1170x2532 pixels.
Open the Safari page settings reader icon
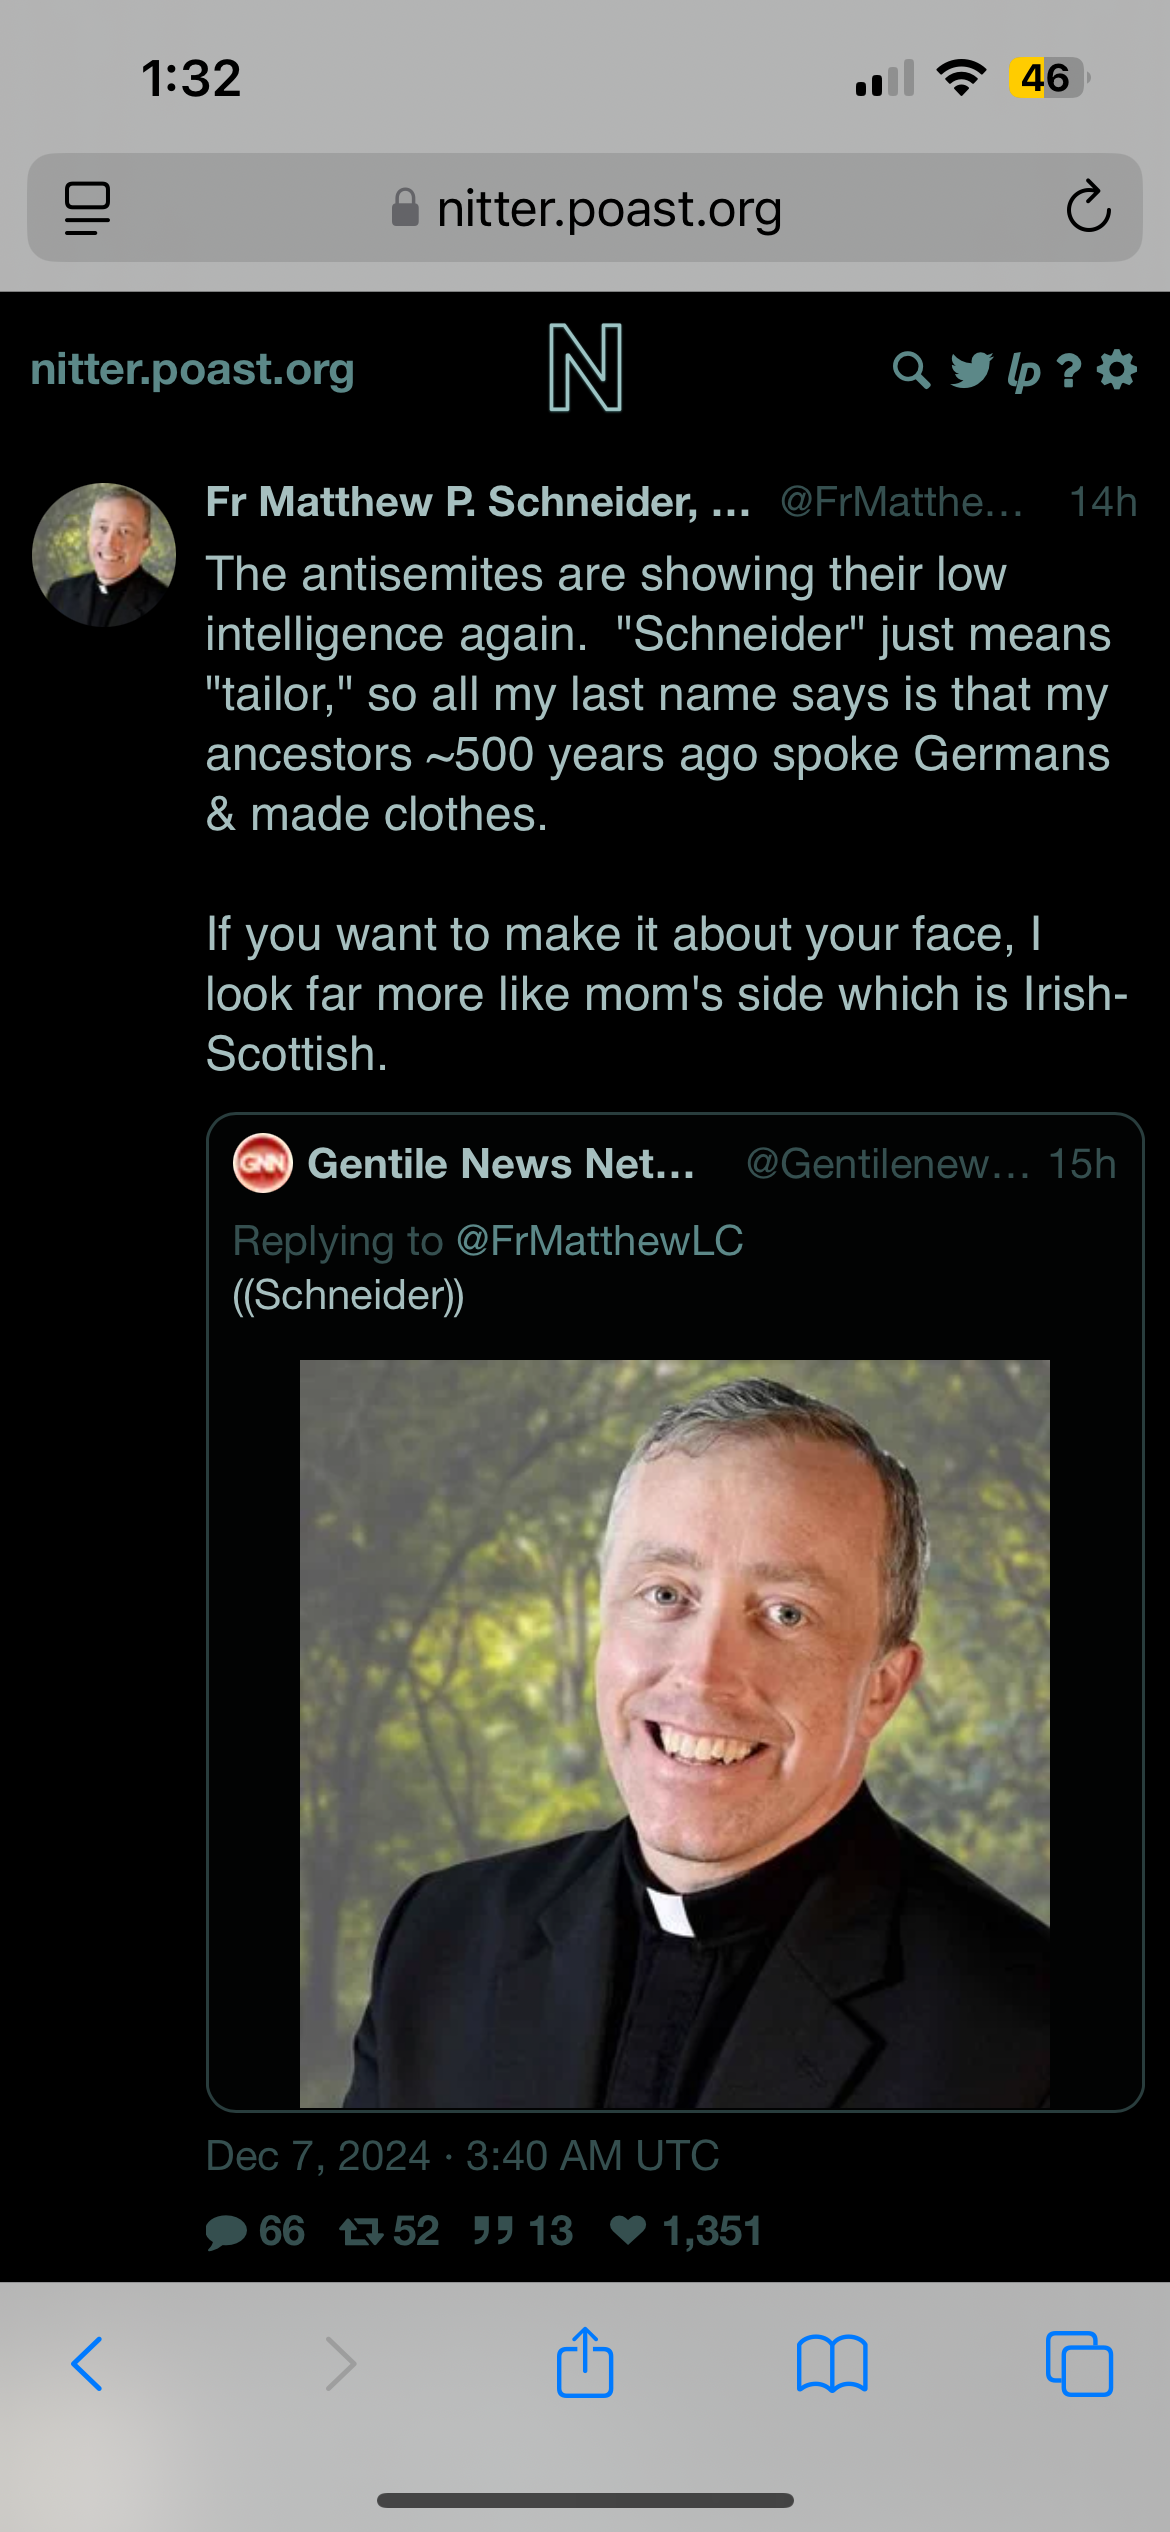click(x=87, y=208)
